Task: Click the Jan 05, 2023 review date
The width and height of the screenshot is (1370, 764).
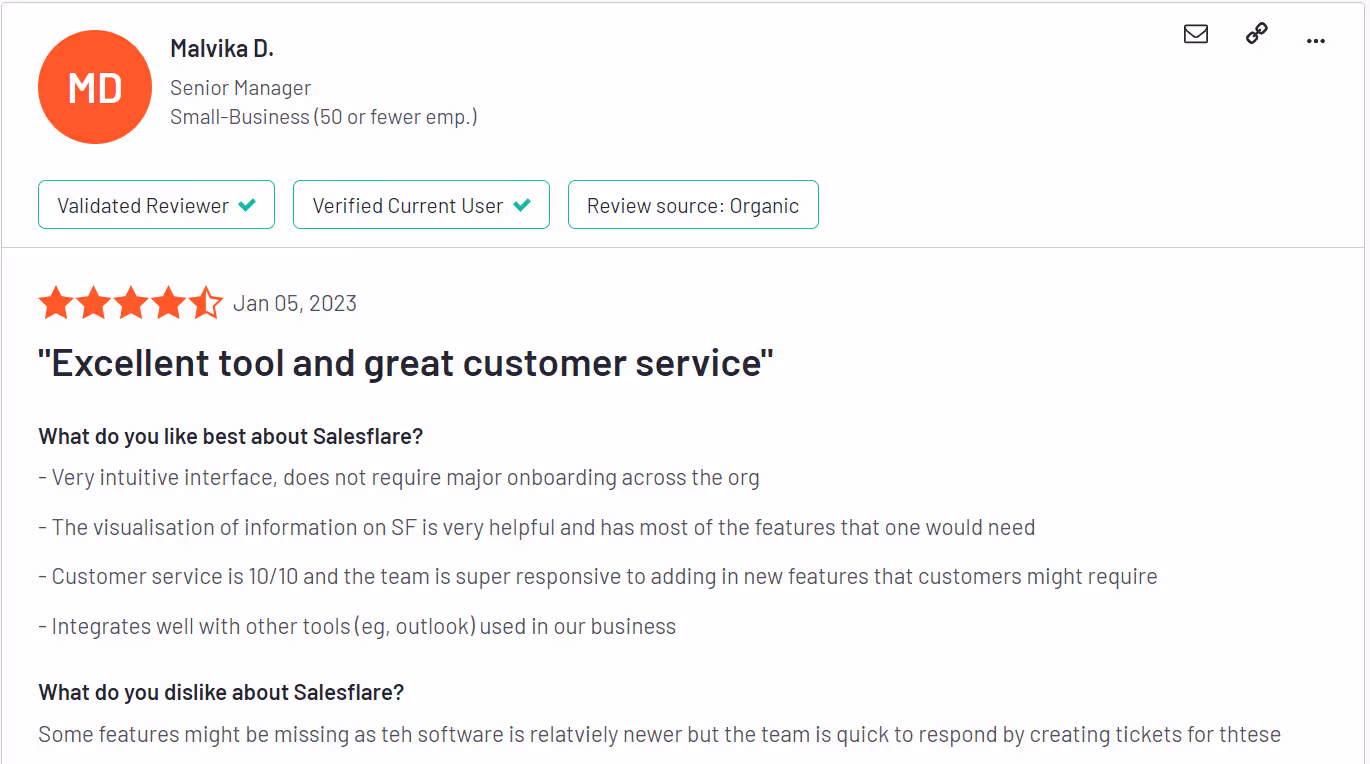Action: coord(295,303)
